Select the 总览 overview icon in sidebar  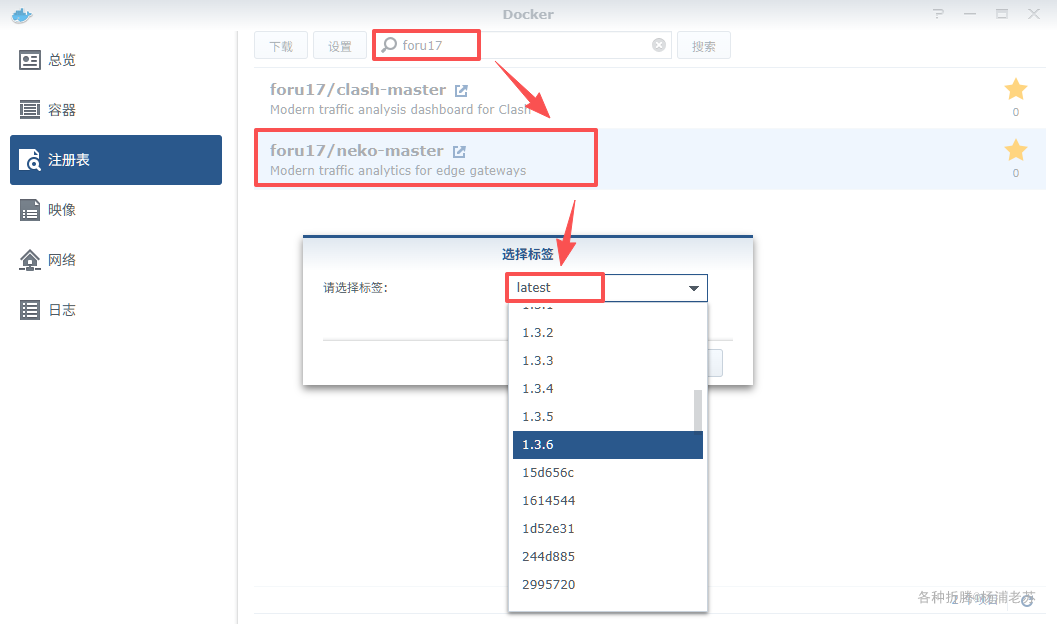click(30, 60)
